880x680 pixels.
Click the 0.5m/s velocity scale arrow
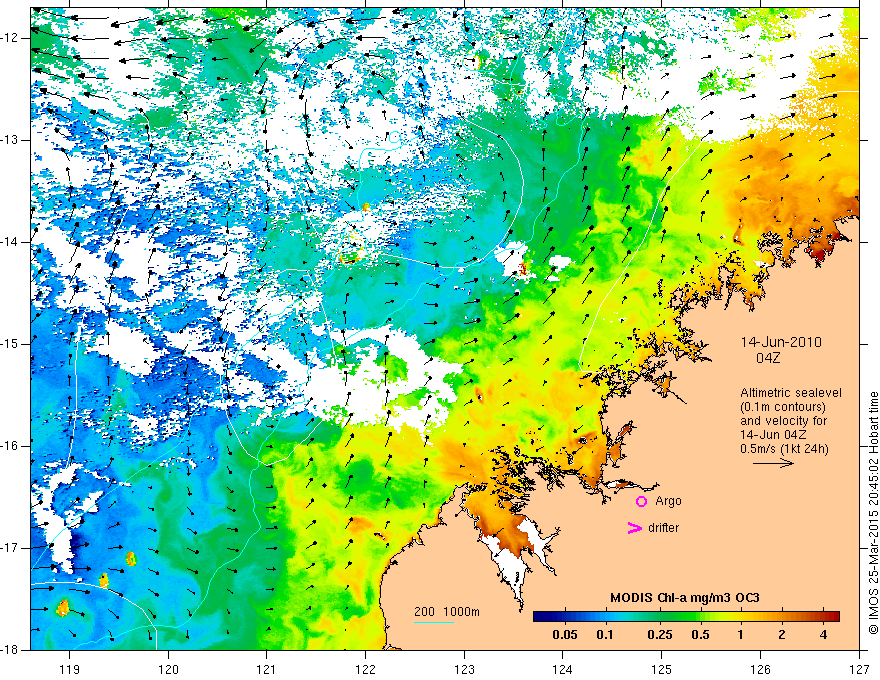[x=773, y=463]
